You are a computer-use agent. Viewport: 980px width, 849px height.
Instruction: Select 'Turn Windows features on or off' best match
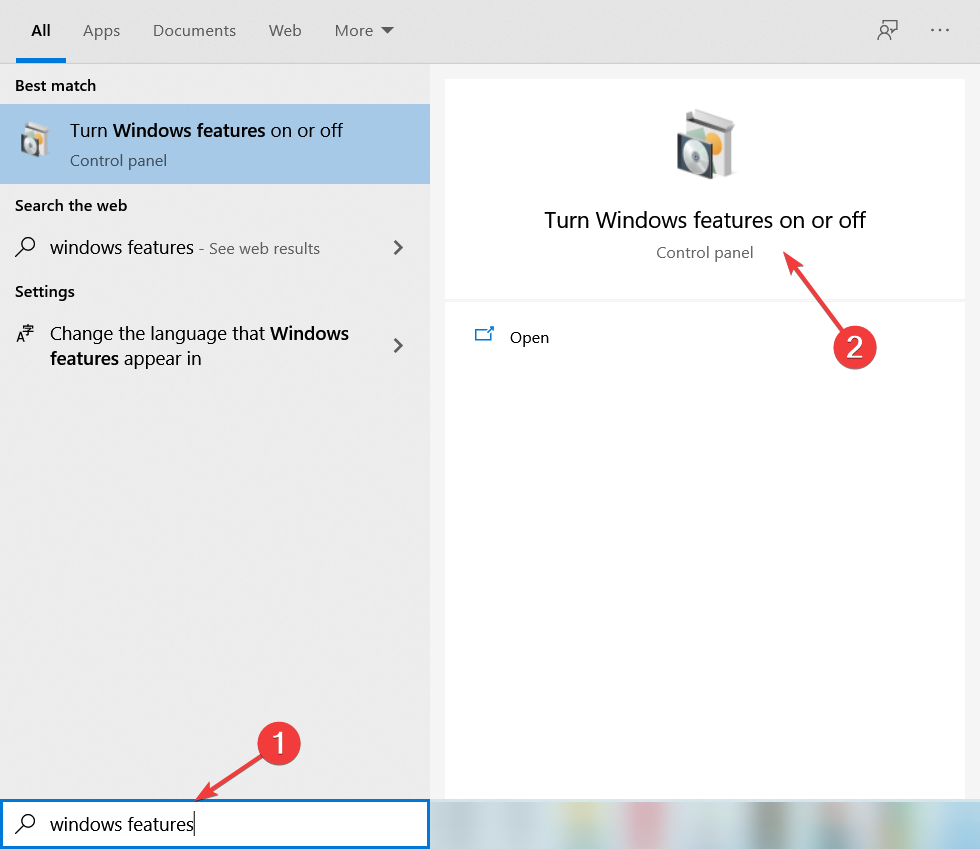pyautogui.click(x=215, y=144)
